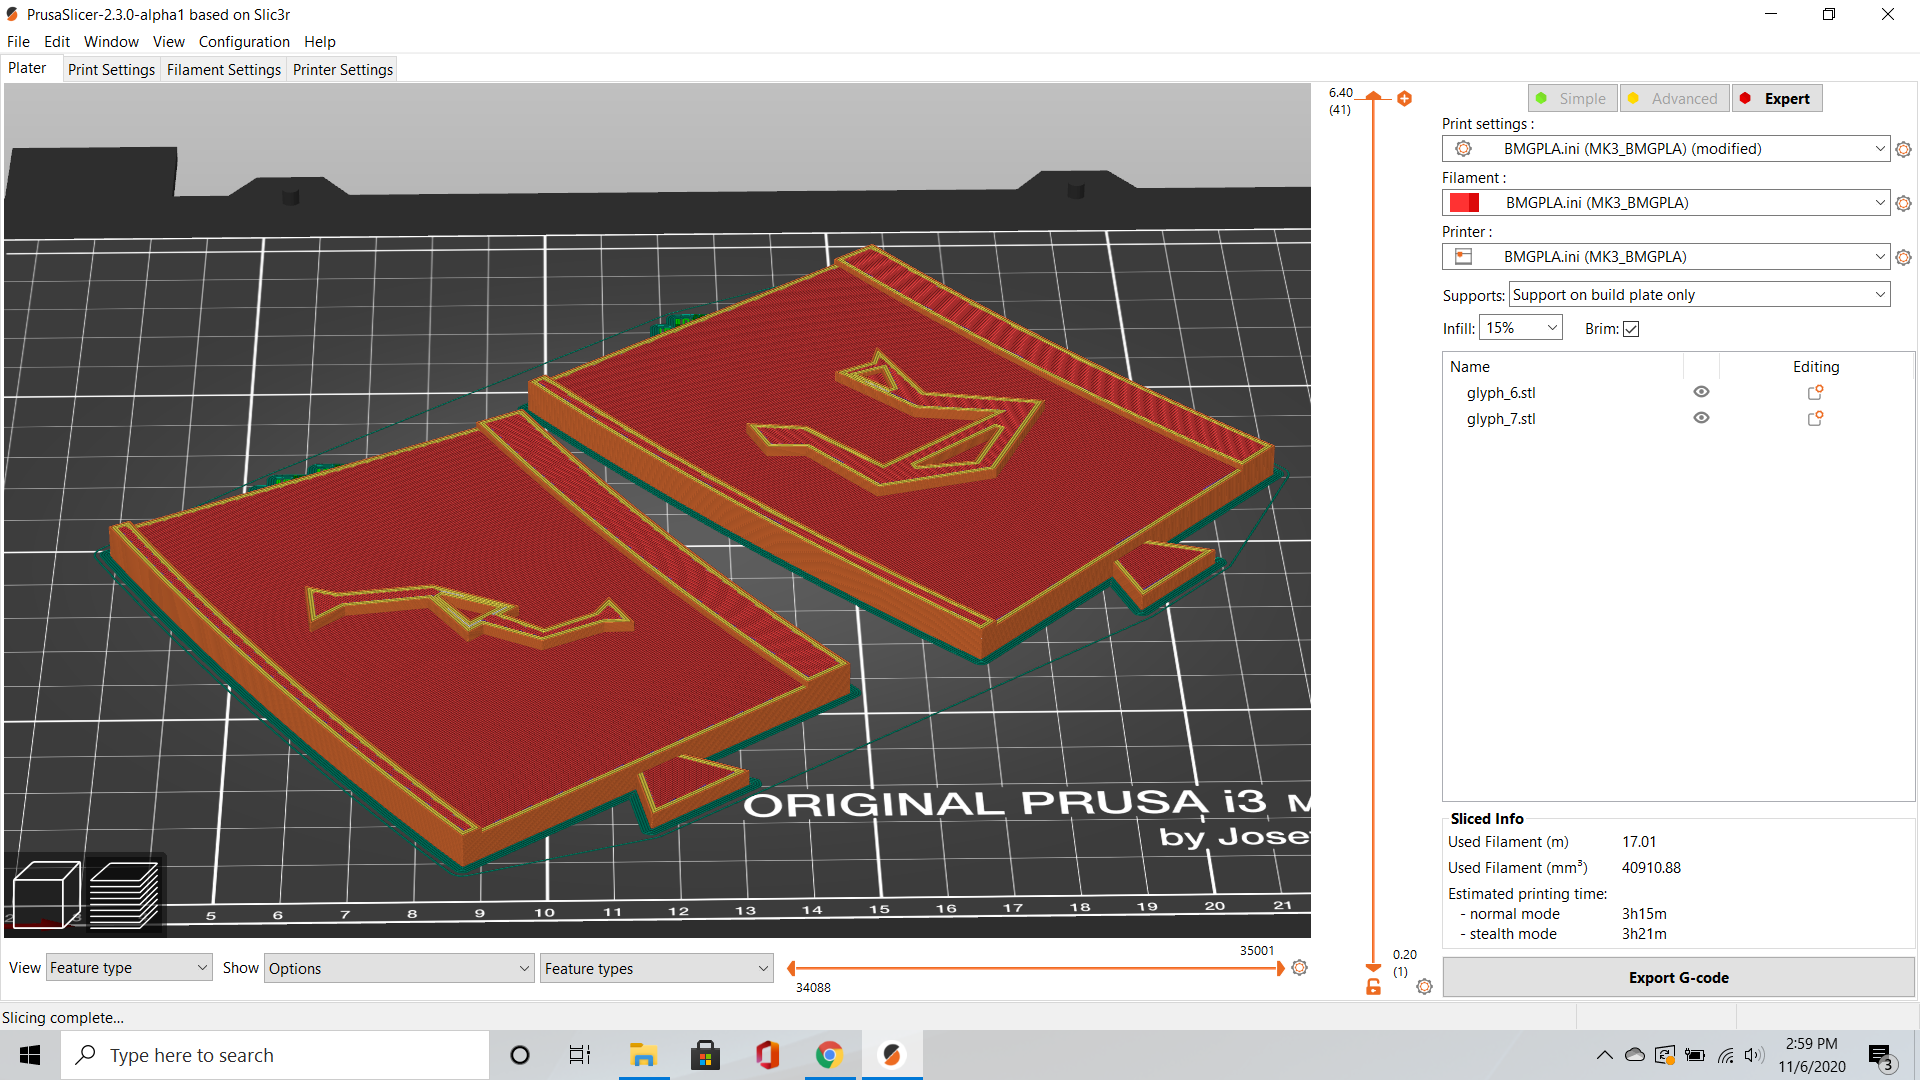This screenshot has height=1080, width=1920.
Task: Switch to the Printer Settings tab
Action: (342, 69)
